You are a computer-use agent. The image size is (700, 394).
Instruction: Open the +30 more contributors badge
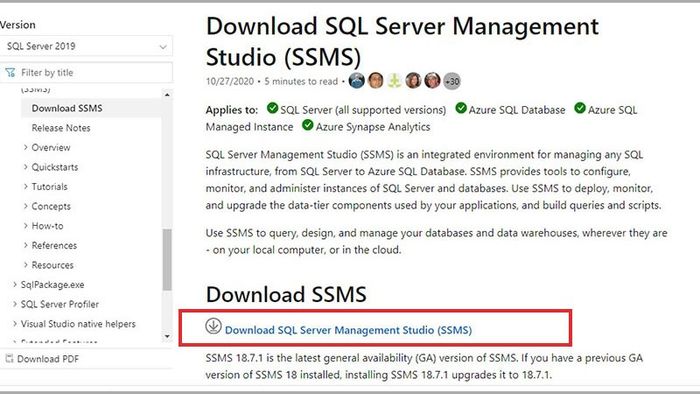pyautogui.click(x=452, y=81)
